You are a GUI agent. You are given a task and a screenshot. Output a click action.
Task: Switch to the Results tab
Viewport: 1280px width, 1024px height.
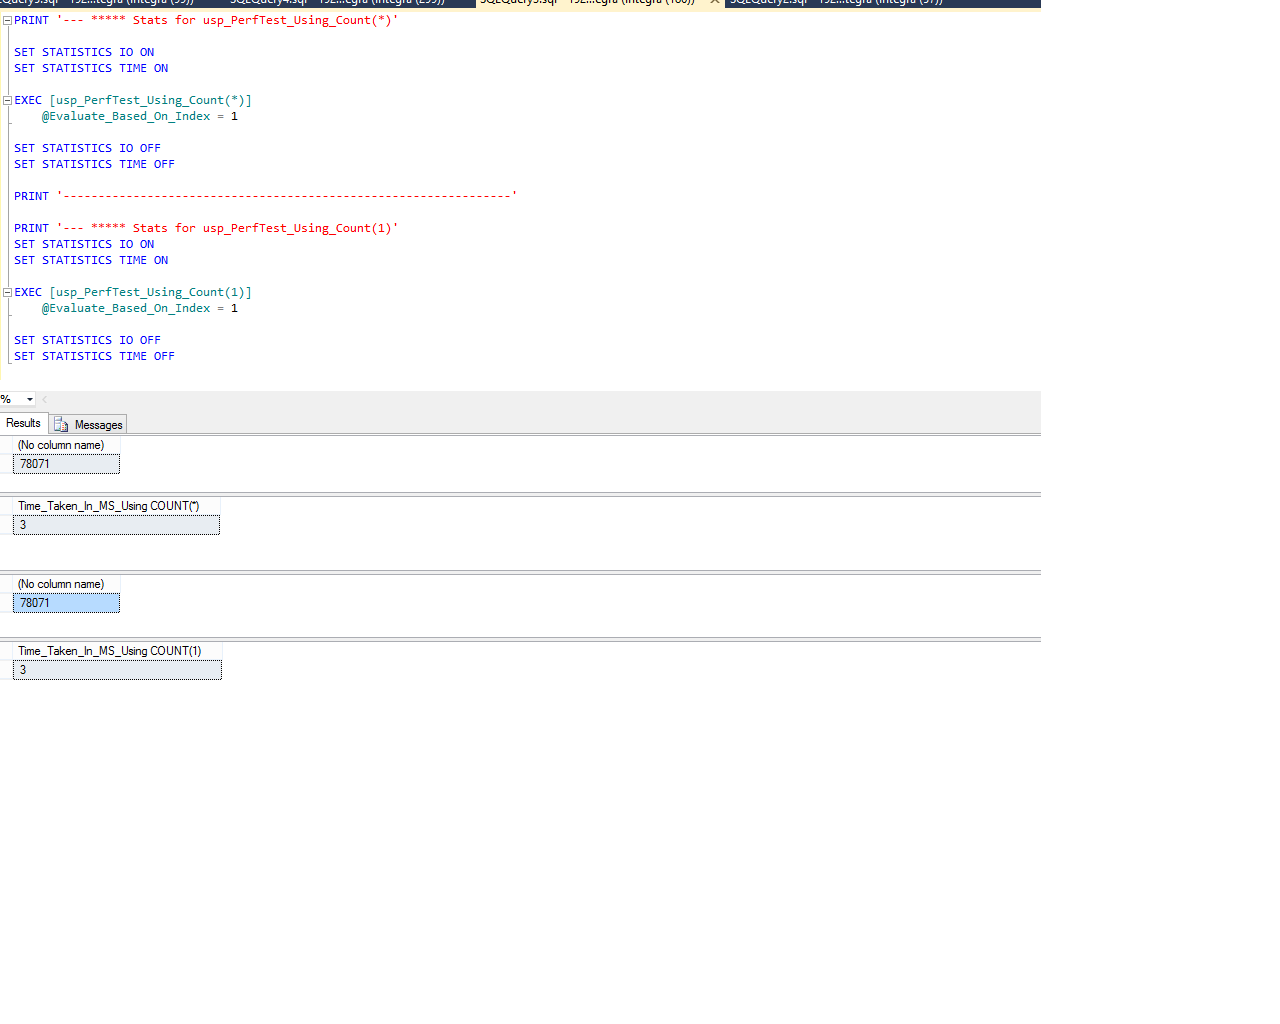pos(23,423)
